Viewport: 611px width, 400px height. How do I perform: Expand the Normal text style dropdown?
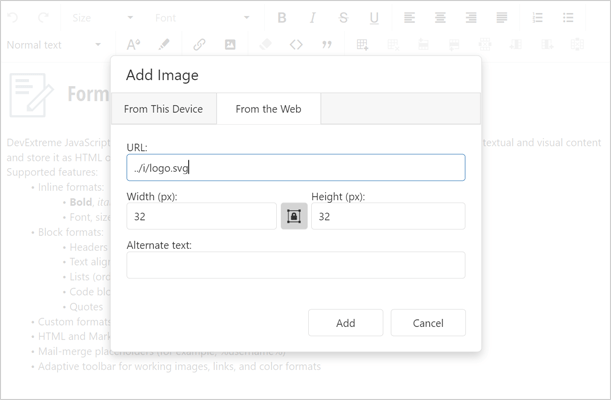coord(55,45)
